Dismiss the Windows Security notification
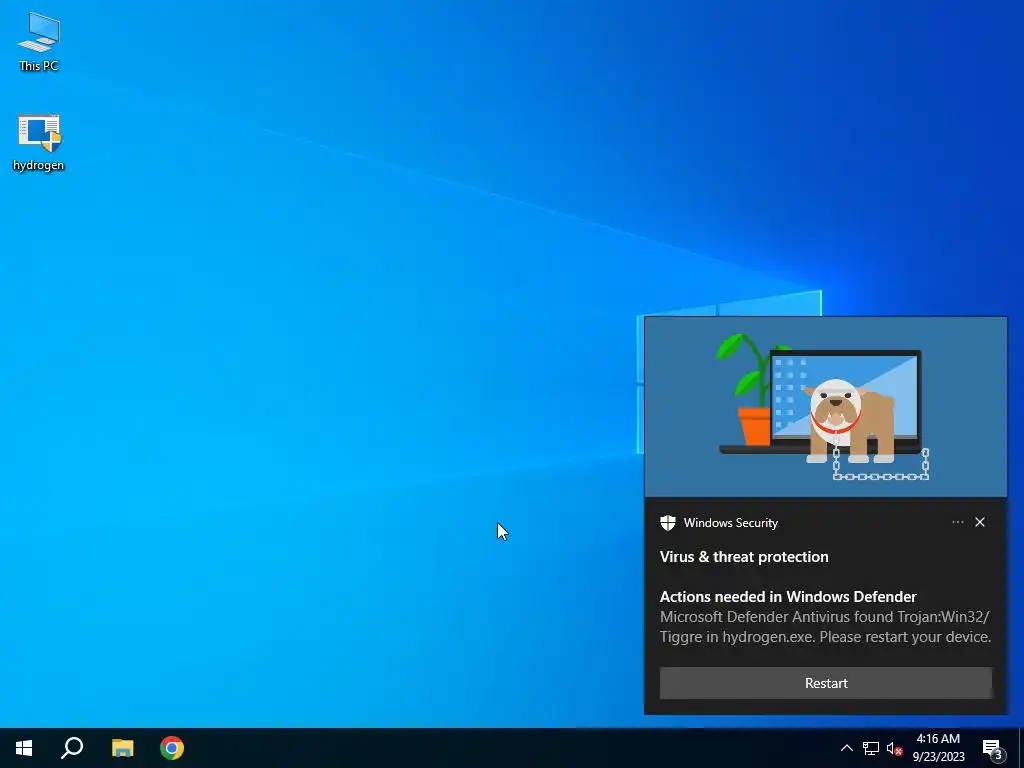Image resolution: width=1024 pixels, height=768 pixels. 980,522
